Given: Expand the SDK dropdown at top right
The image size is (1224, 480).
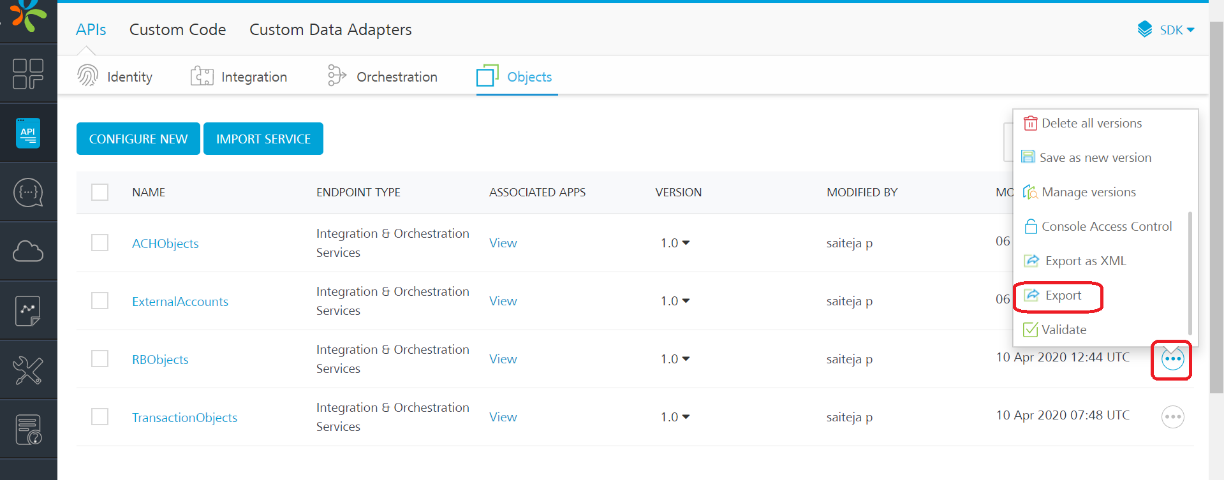Looking at the screenshot, I should [1166, 30].
